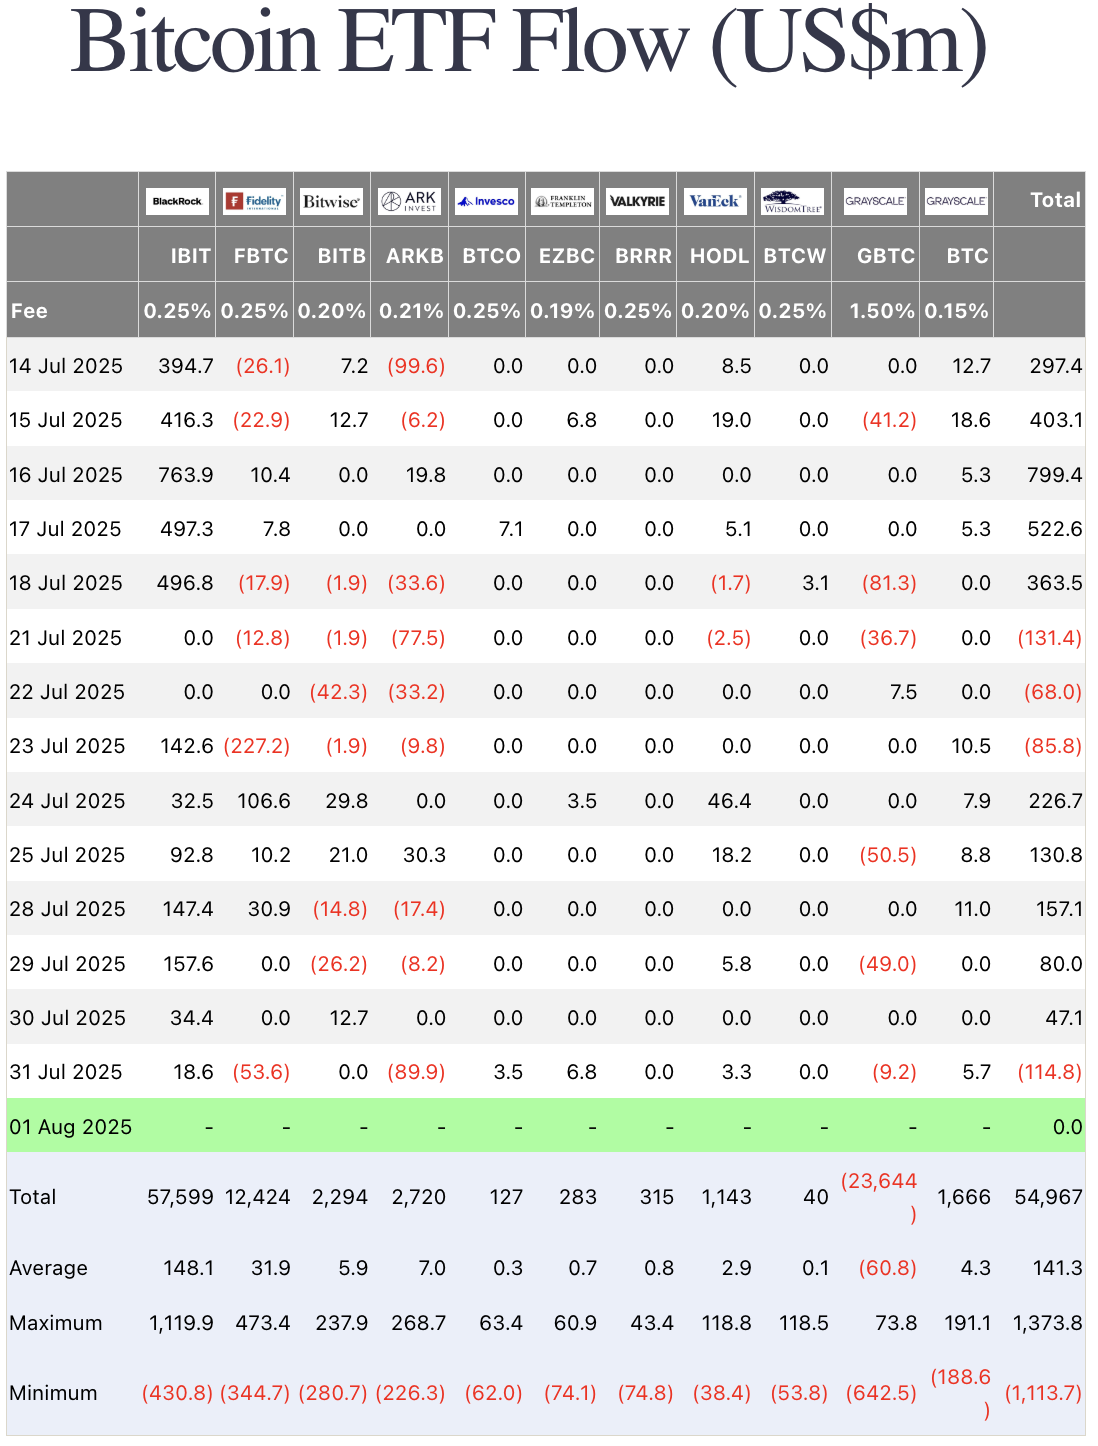Click the 16 Jul 2025 date row
1098x1446 pixels.
click(546, 474)
